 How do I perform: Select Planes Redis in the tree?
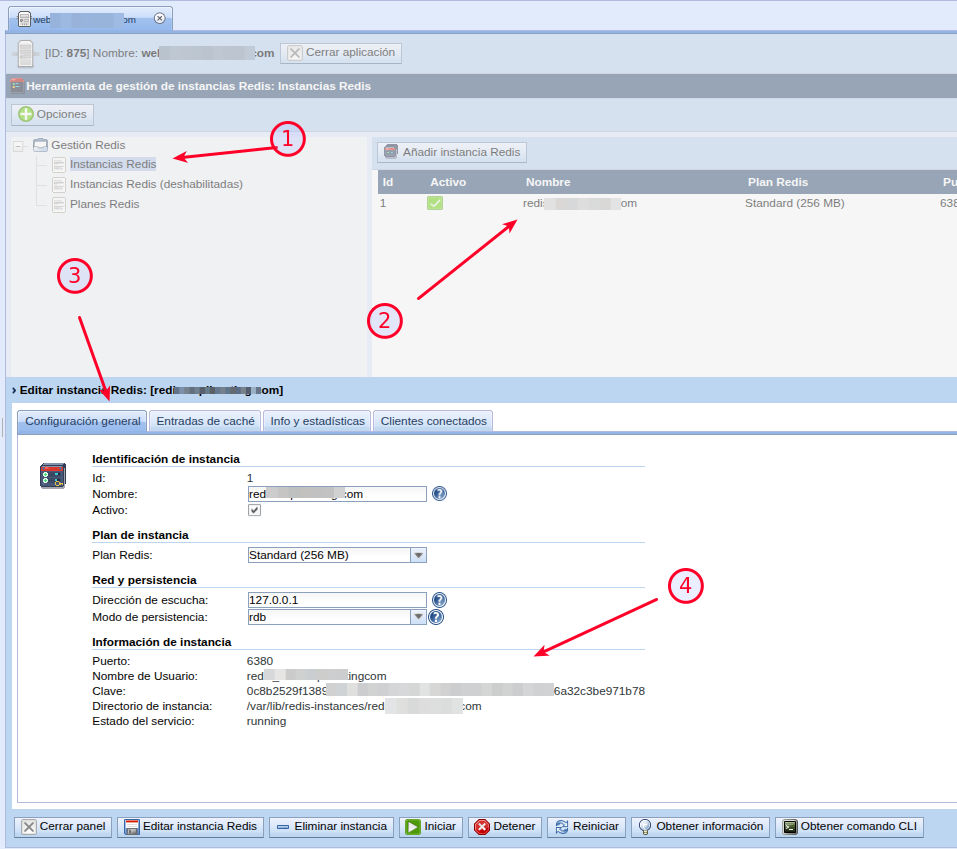click(x=104, y=204)
